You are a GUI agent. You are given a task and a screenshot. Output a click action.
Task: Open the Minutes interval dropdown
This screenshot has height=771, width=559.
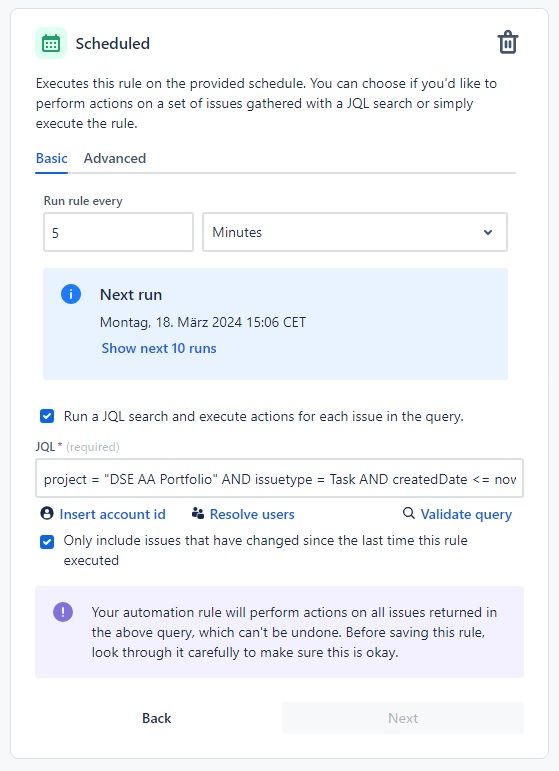point(354,232)
